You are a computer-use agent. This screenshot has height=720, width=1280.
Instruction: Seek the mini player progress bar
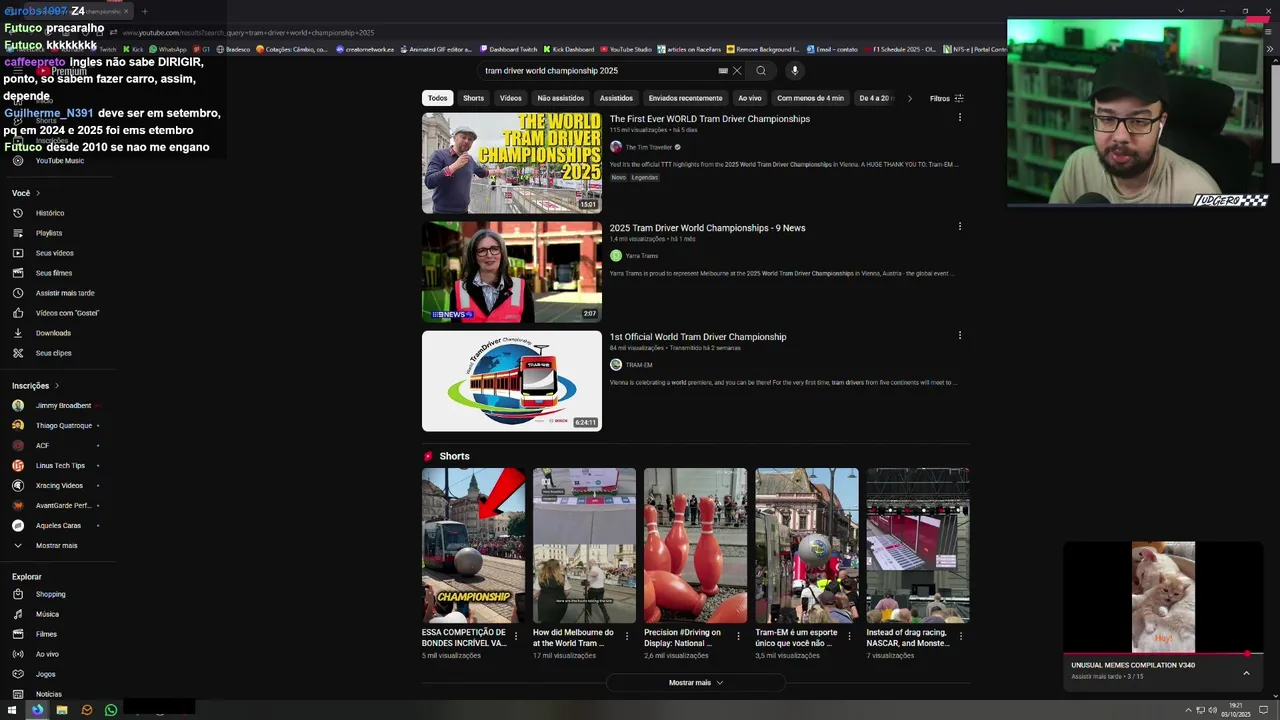[1163, 653]
